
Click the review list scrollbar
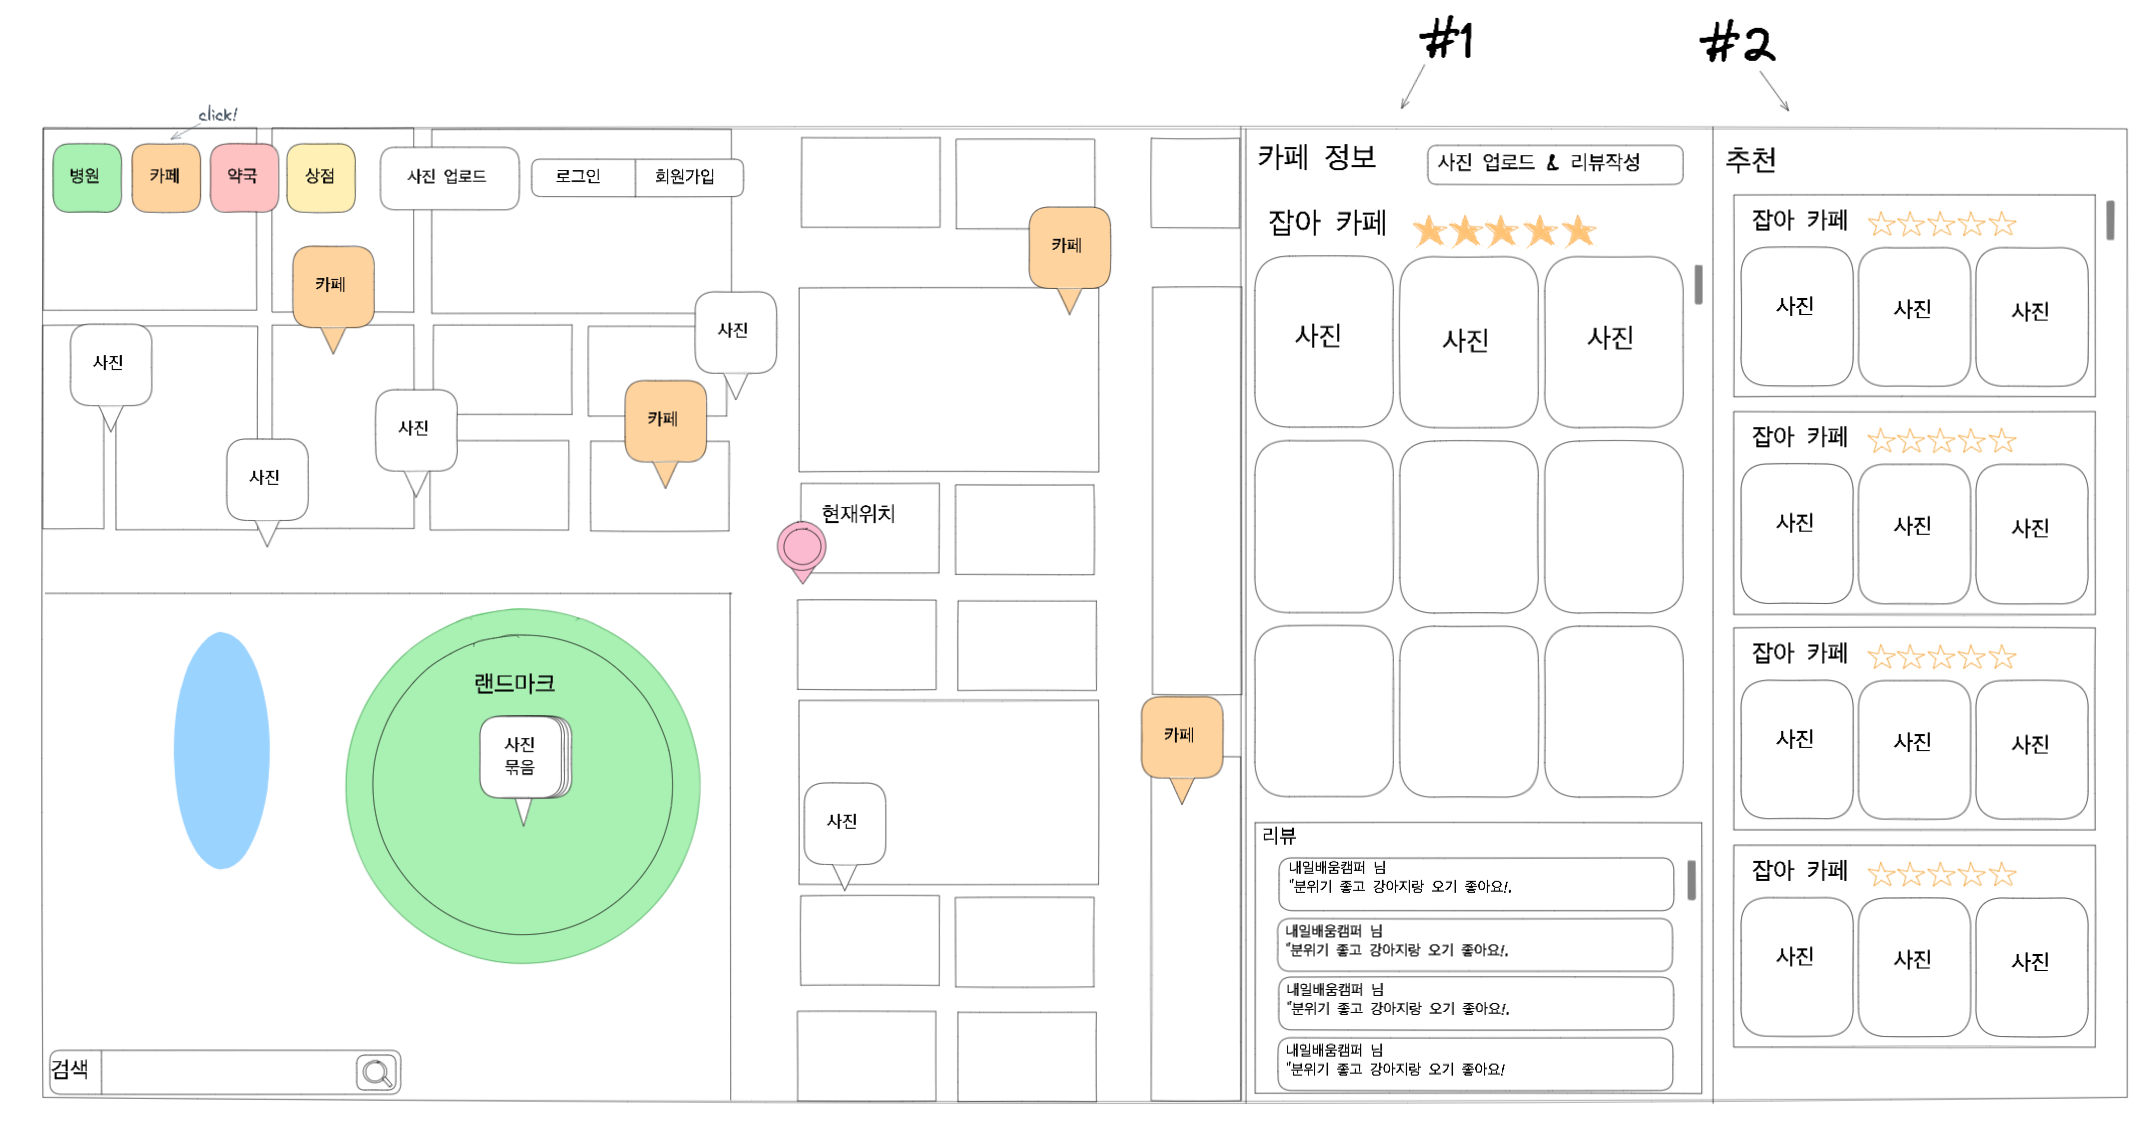(x=1691, y=880)
